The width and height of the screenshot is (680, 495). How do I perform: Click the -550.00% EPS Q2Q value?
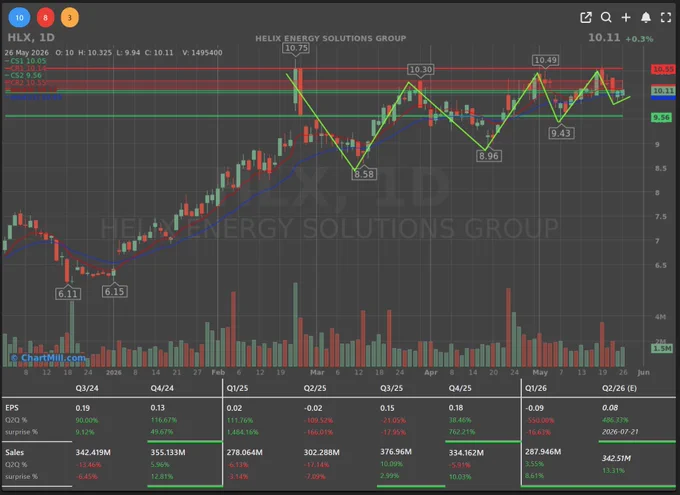[x=540, y=421]
